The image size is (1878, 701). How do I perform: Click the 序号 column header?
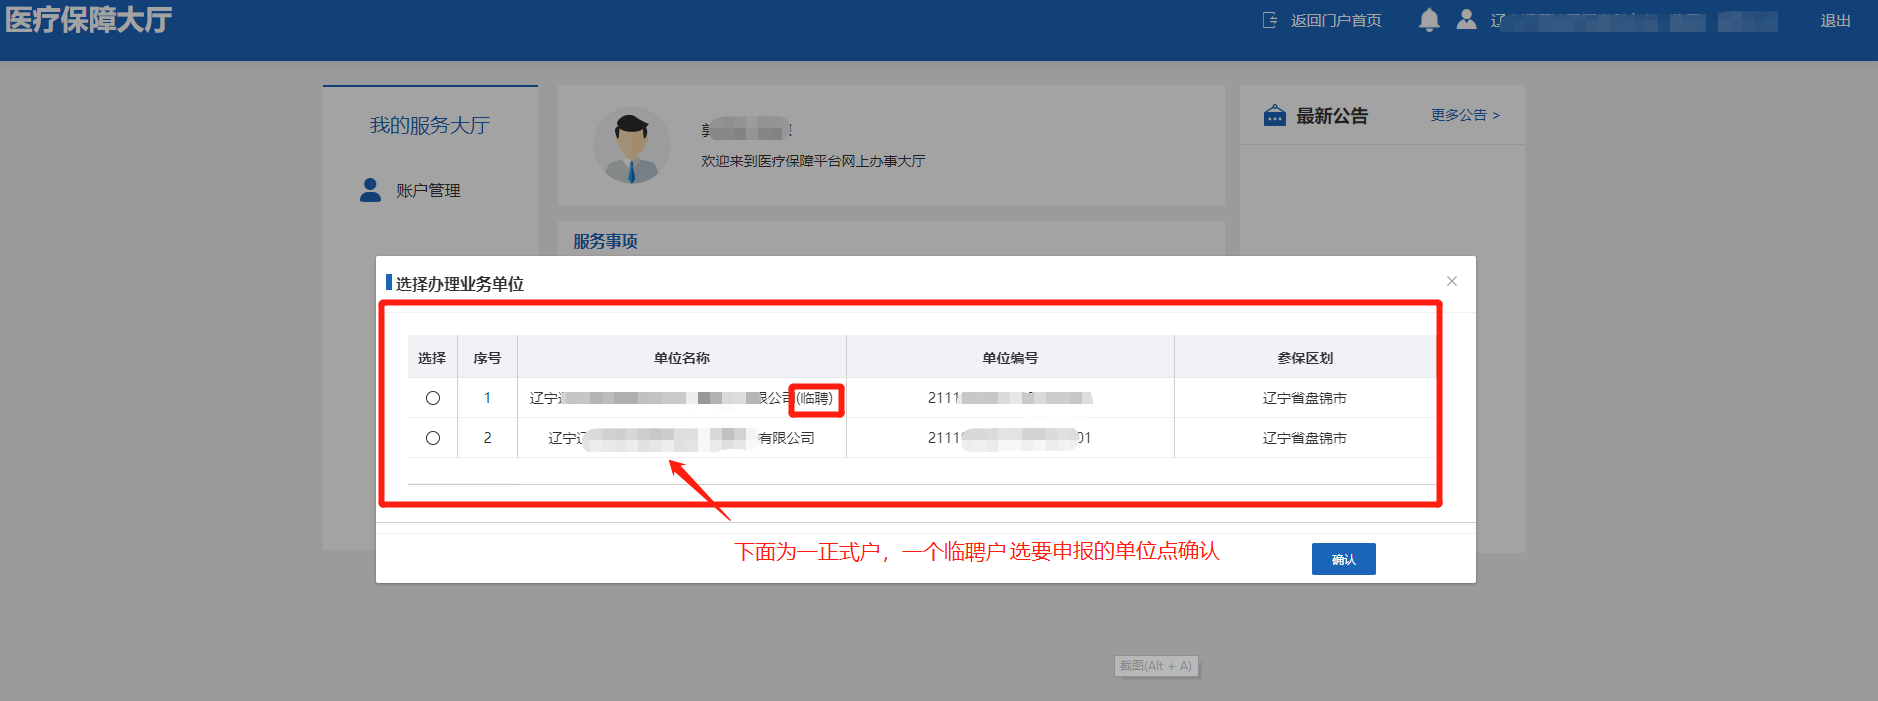pyautogui.click(x=487, y=358)
